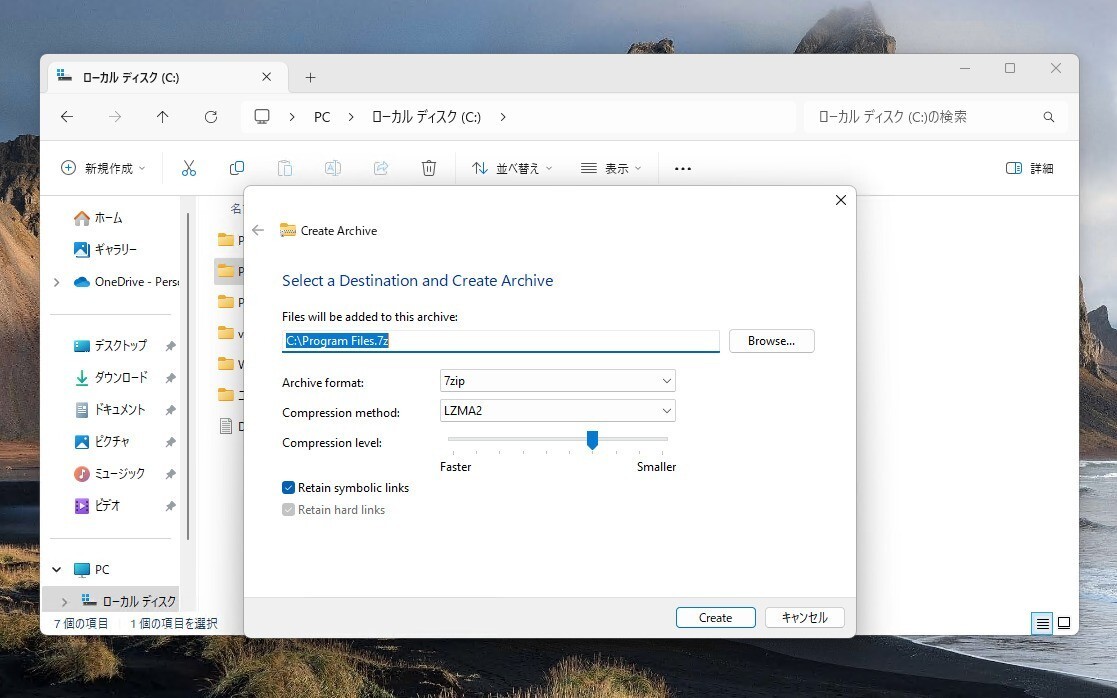This screenshot has width=1117, height=698.
Task: Click the Share icon in the toolbar
Action: (x=381, y=168)
